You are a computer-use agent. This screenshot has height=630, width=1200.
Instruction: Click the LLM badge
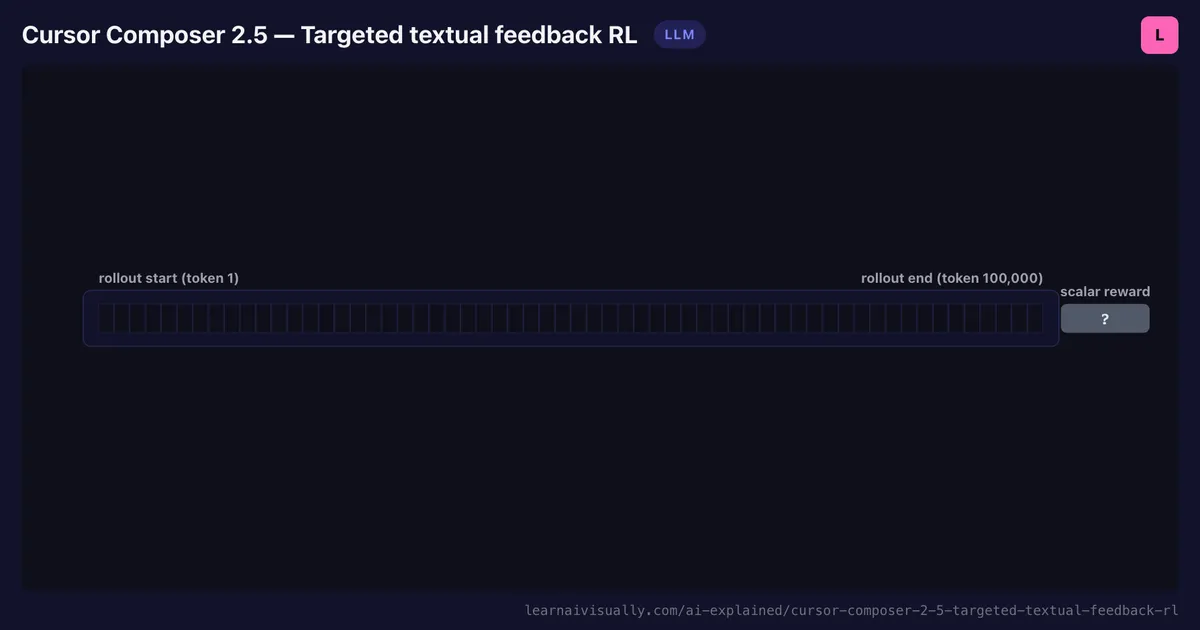point(680,35)
